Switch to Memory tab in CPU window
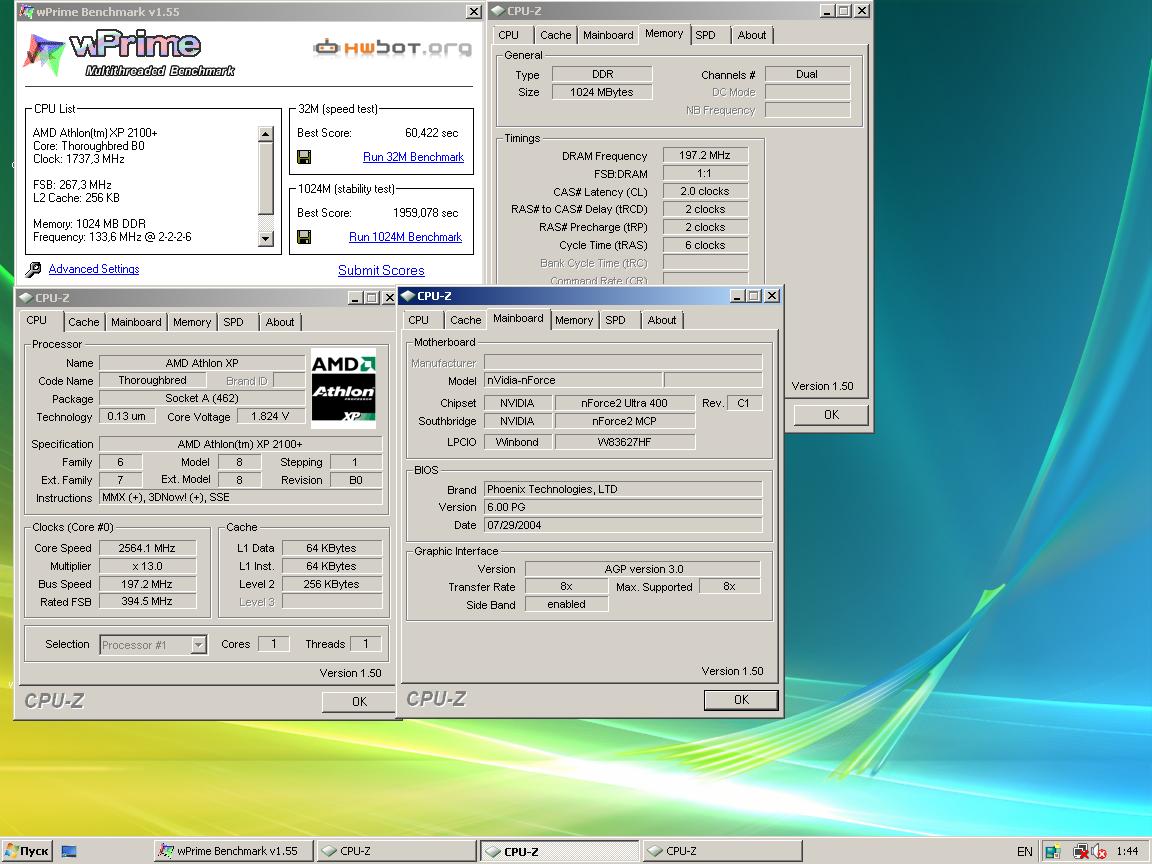Image resolution: width=1152 pixels, height=864 pixels. pyautogui.click(x=192, y=322)
